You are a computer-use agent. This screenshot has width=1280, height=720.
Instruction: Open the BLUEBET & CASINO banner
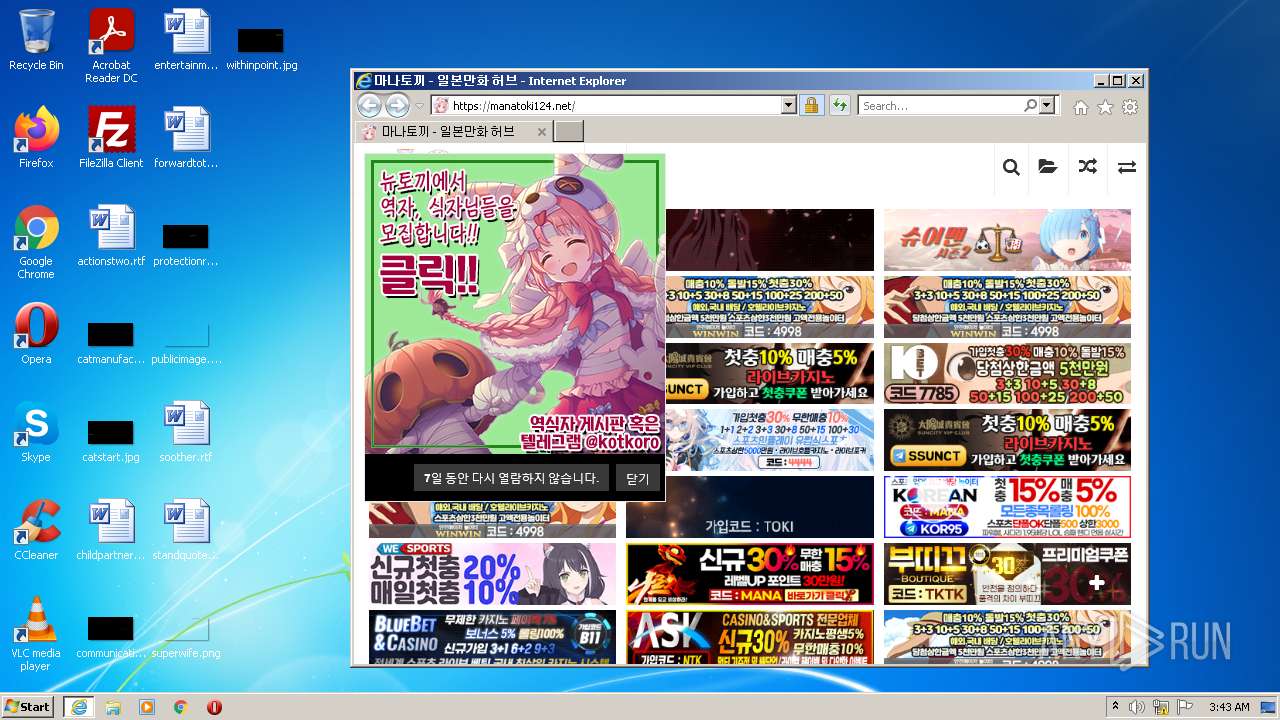click(x=492, y=637)
